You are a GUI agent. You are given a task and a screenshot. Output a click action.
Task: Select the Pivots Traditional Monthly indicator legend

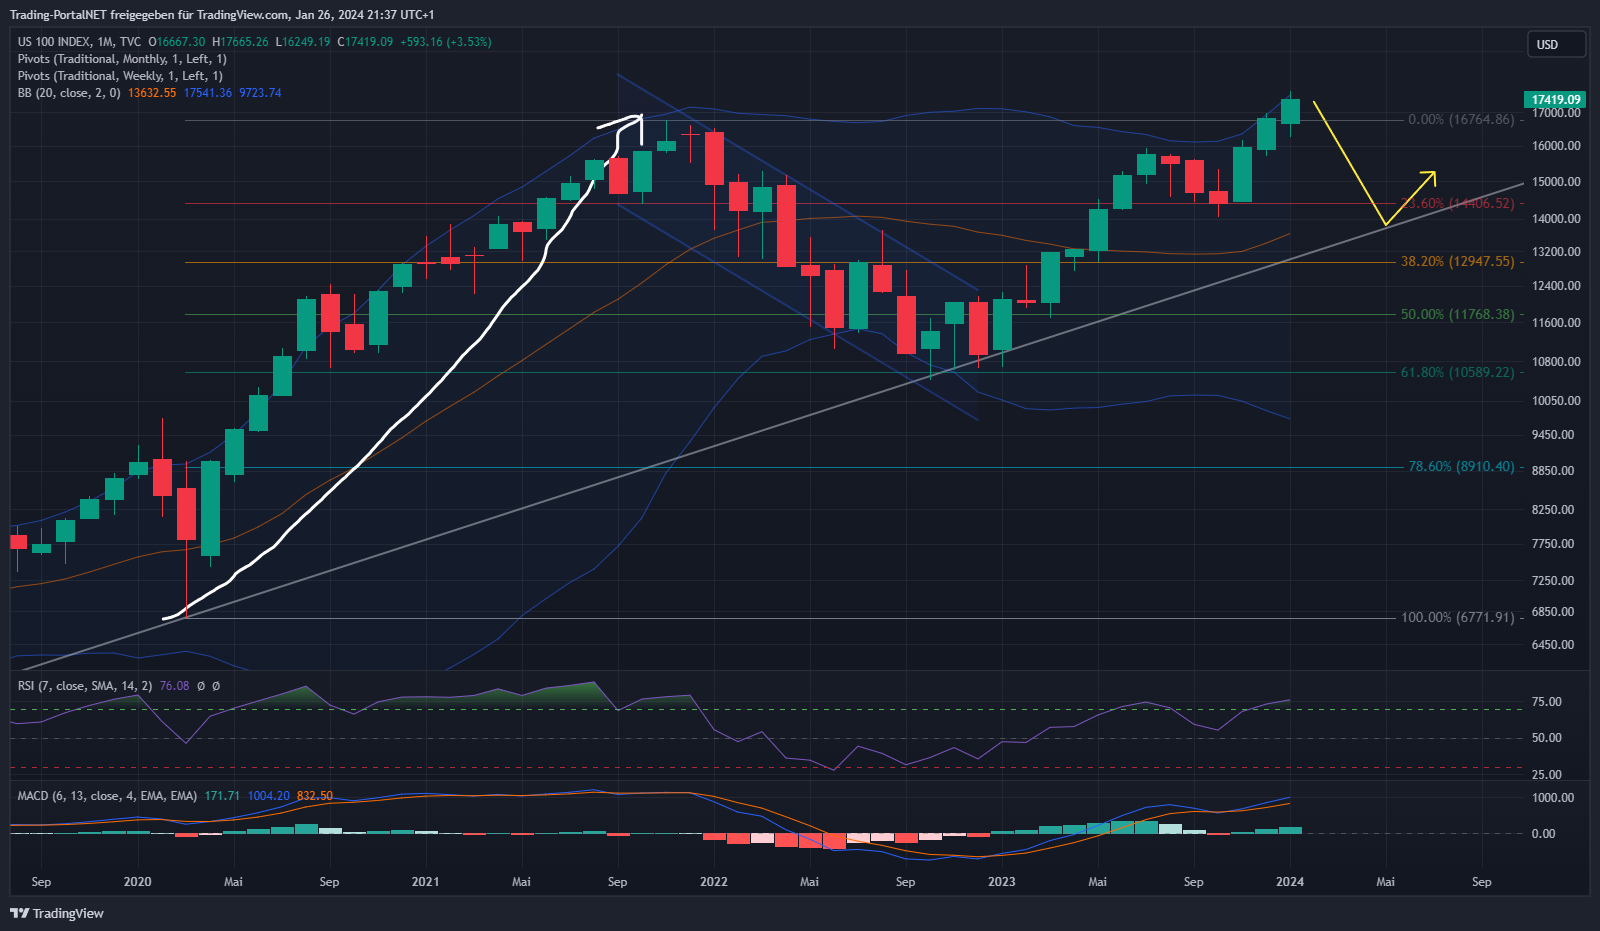click(122, 59)
